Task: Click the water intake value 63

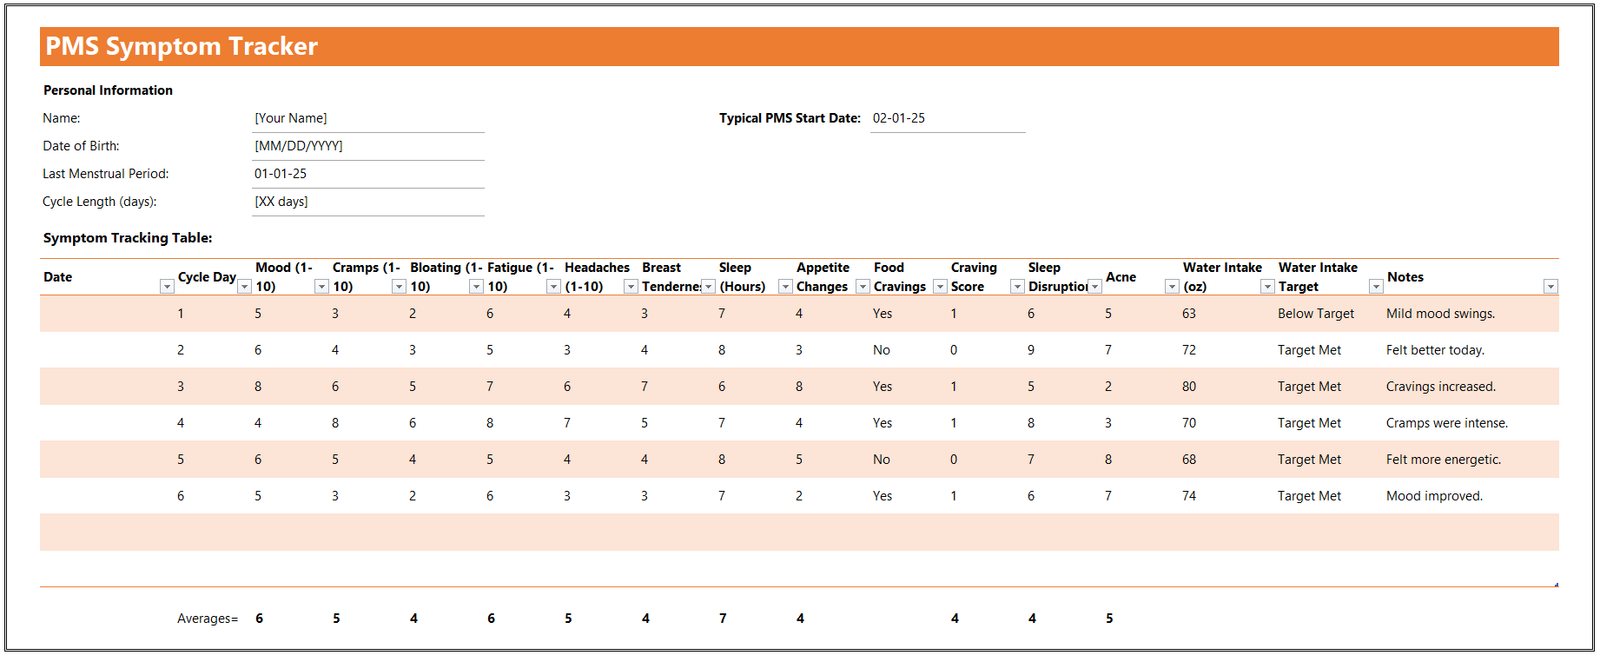Action: [1189, 314]
